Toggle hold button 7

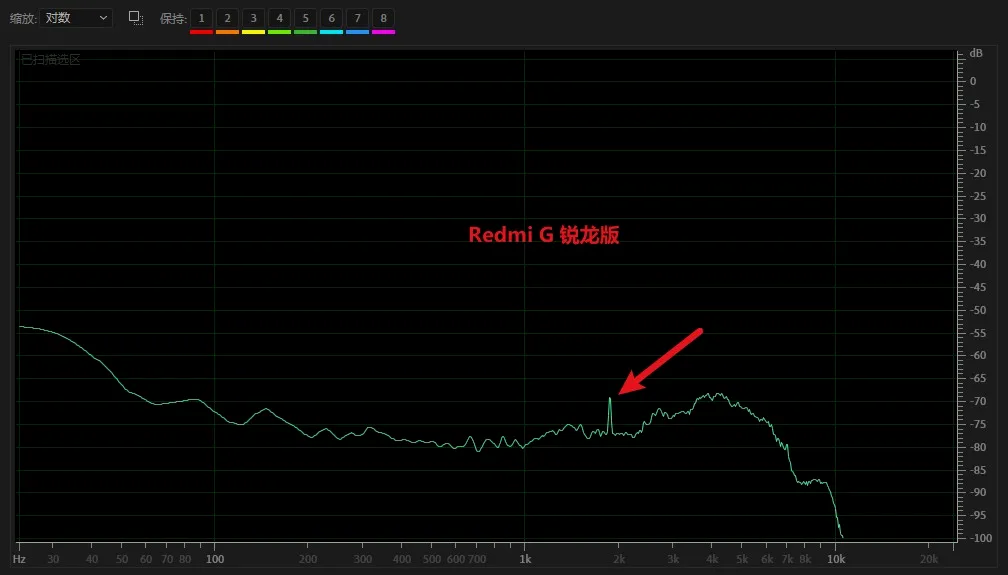357,18
